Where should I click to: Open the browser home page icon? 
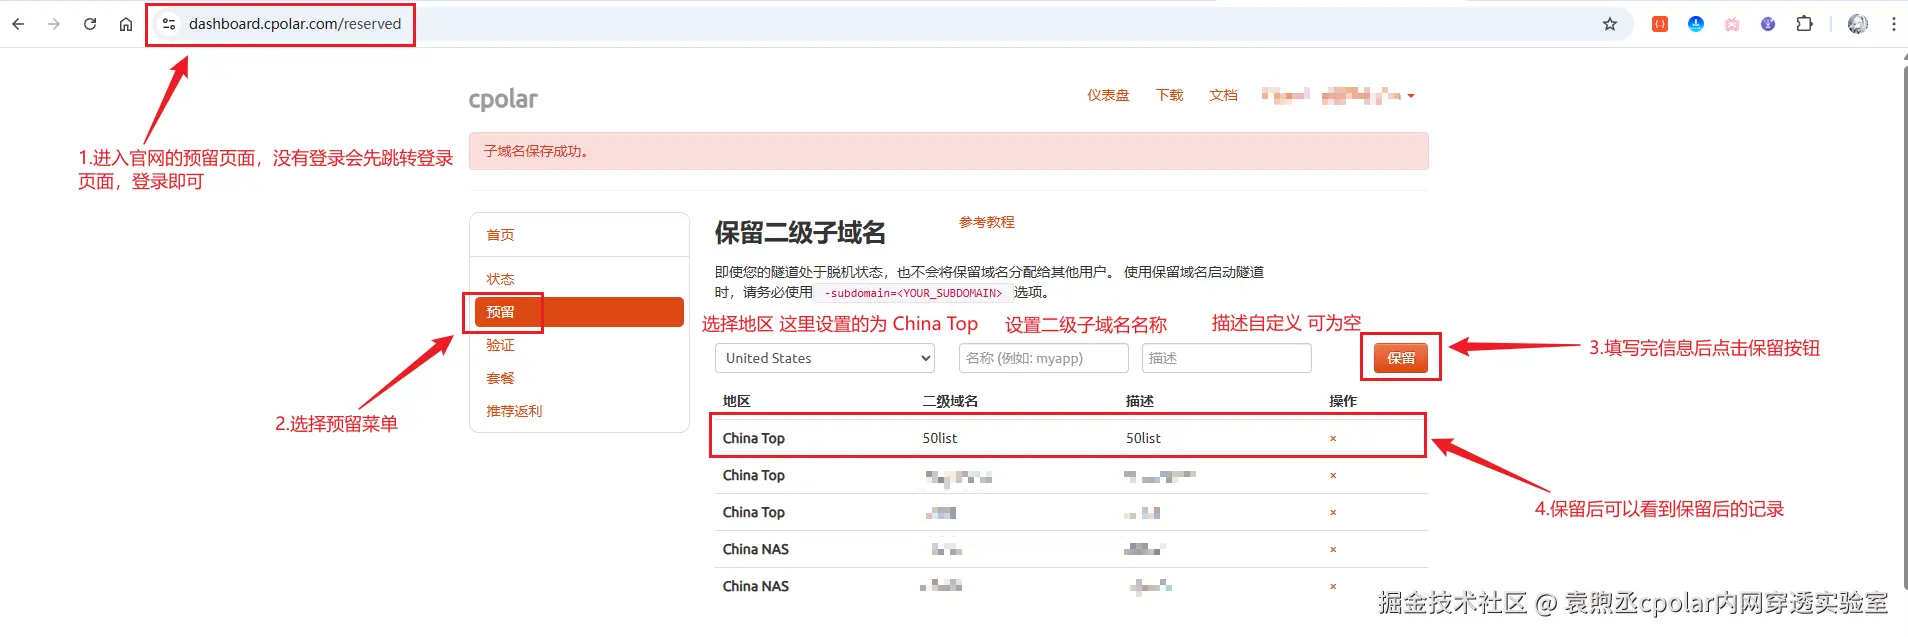point(126,24)
